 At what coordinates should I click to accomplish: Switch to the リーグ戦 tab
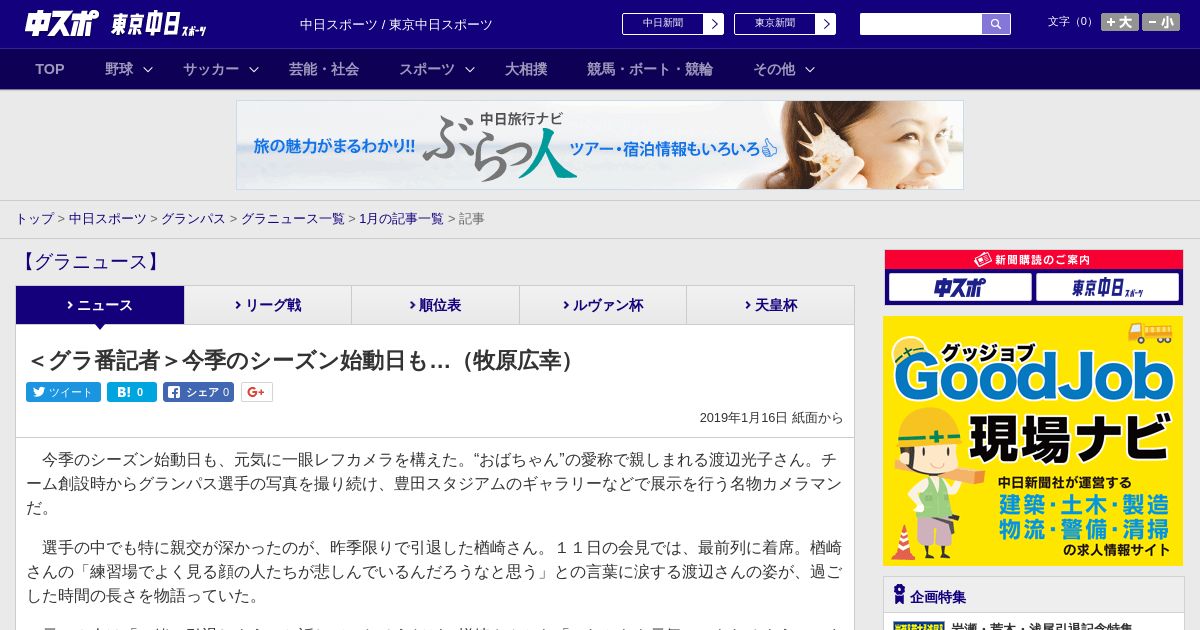(x=268, y=305)
